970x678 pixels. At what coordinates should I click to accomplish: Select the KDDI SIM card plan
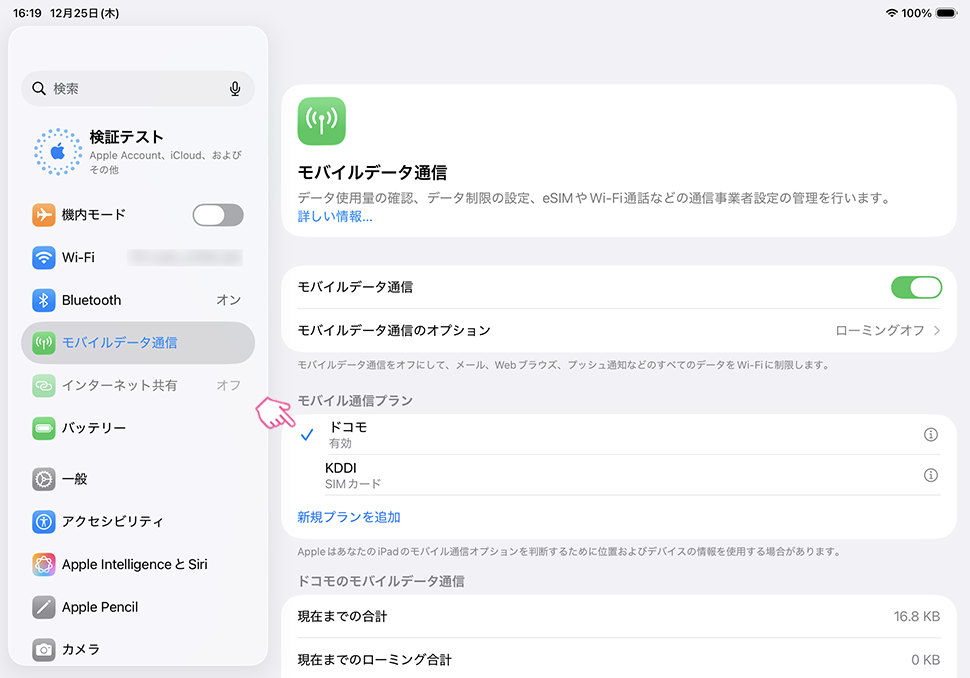point(600,475)
